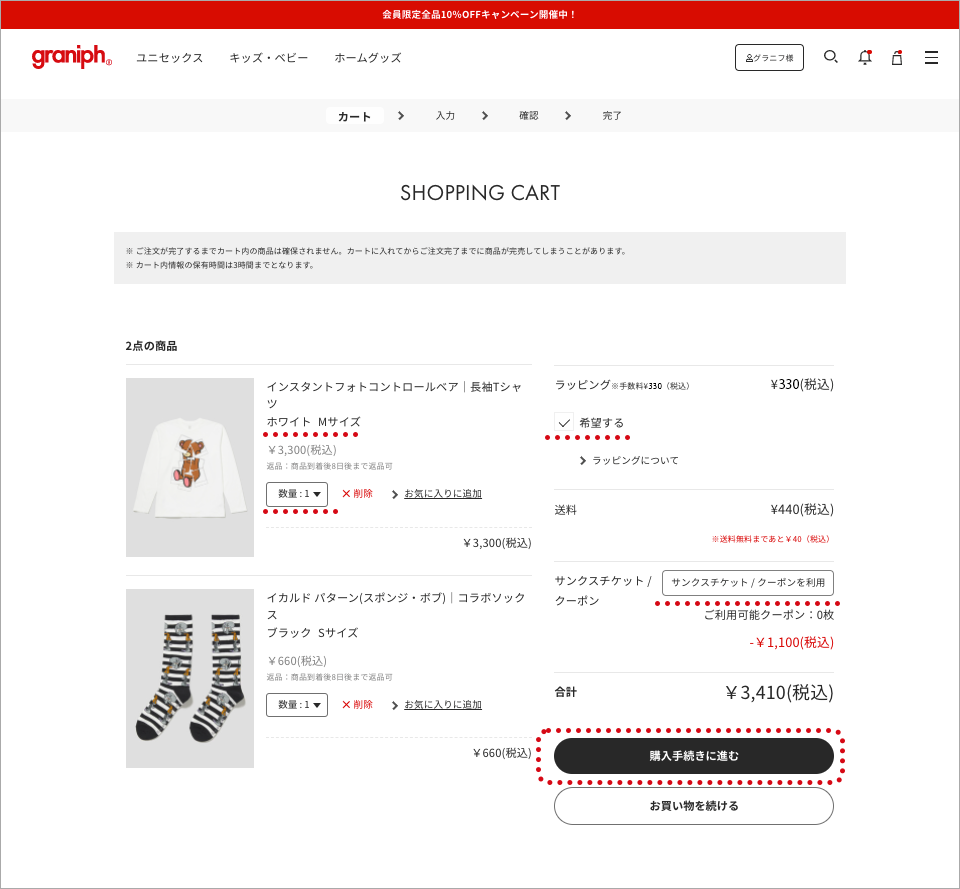Click the グラニフ様 account button
The width and height of the screenshot is (960, 889).
coord(769,58)
